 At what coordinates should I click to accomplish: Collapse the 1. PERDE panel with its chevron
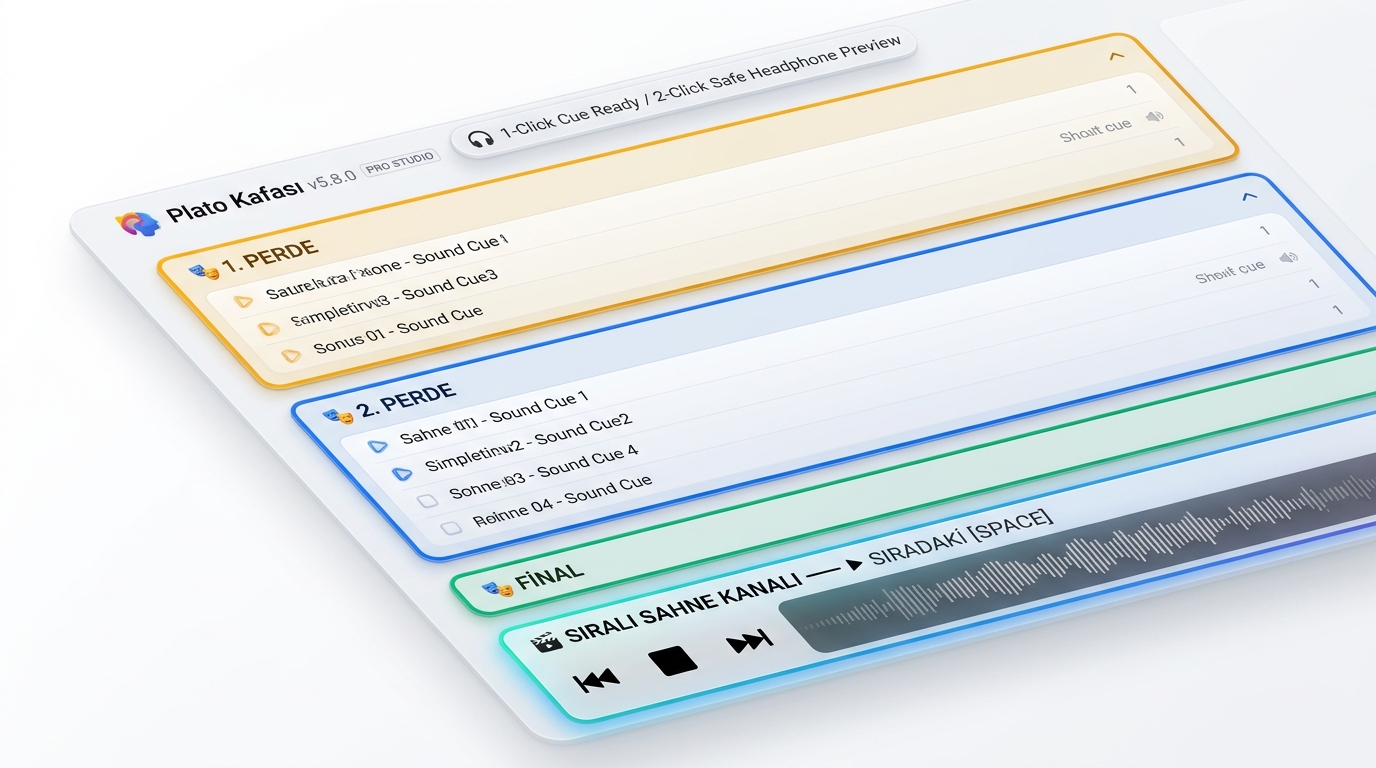coord(1117,56)
